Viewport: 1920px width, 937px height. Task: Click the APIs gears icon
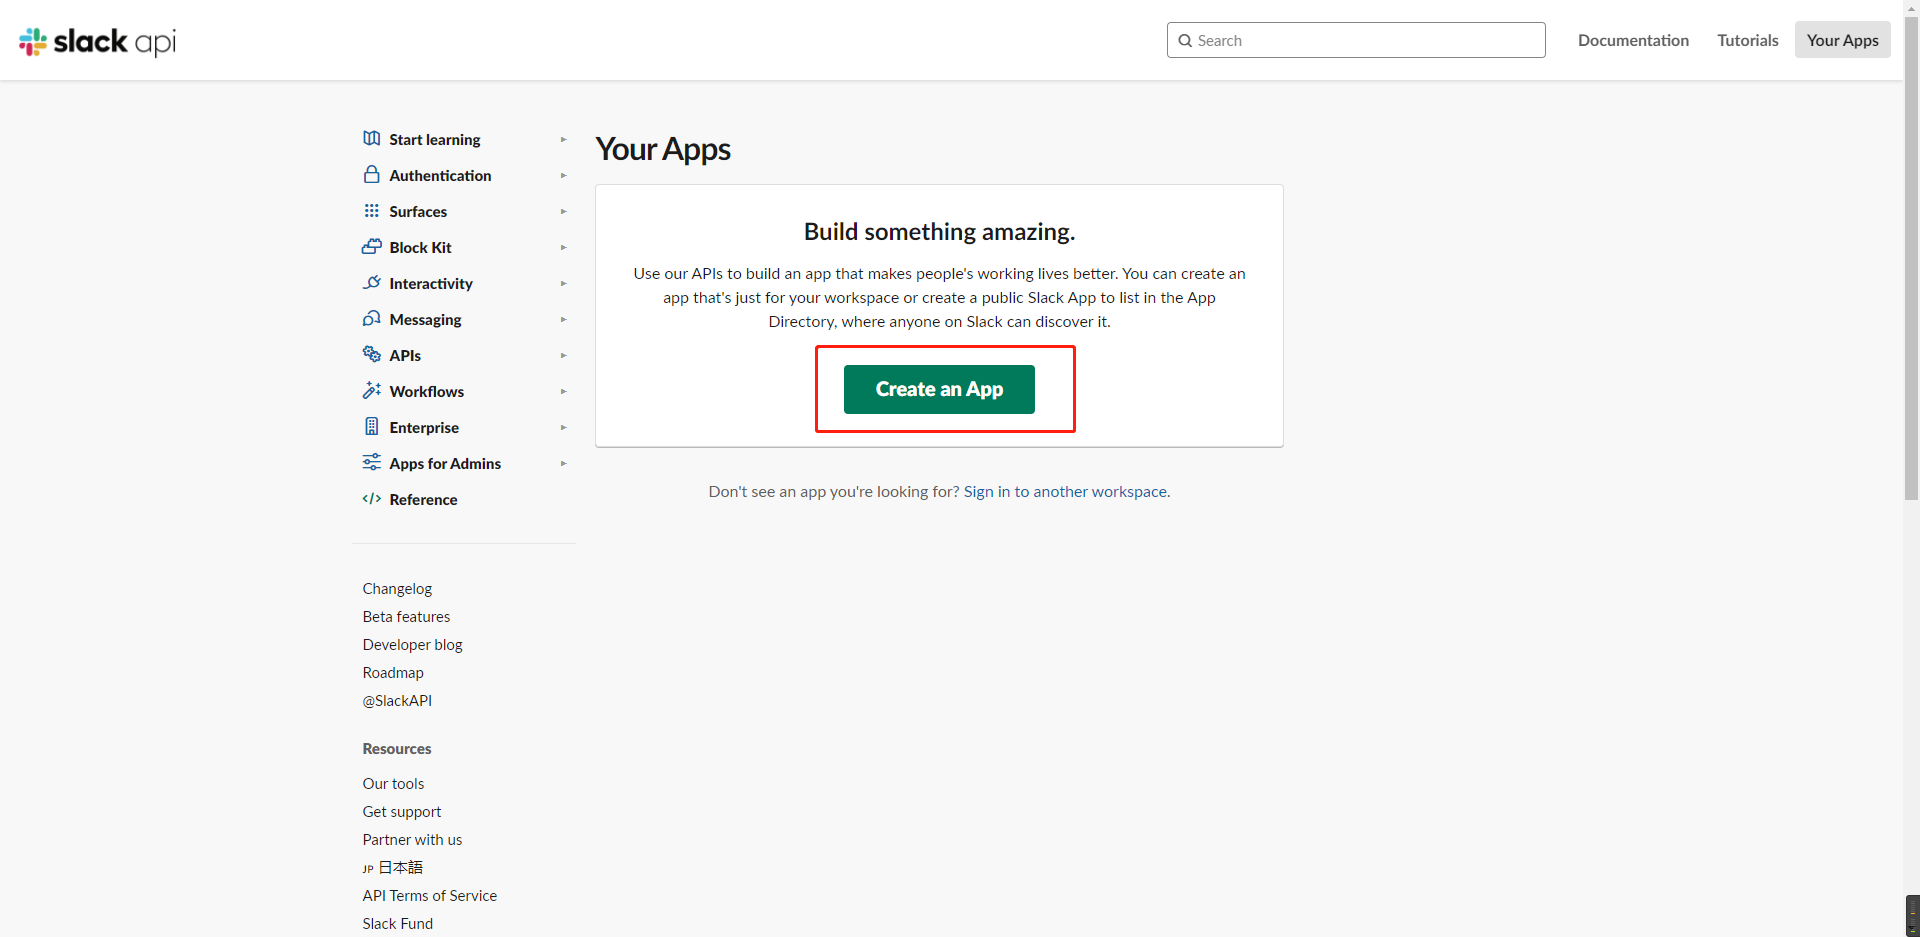pyautogui.click(x=372, y=355)
